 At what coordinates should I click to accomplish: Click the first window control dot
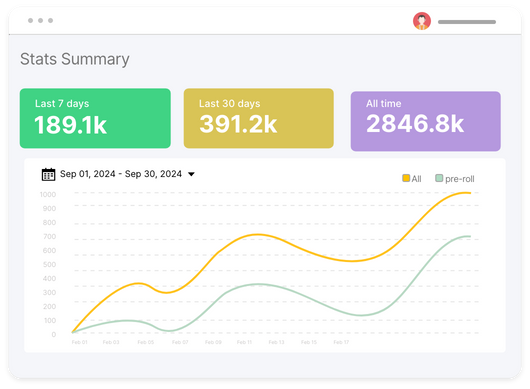pyautogui.click(x=30, y=21)
